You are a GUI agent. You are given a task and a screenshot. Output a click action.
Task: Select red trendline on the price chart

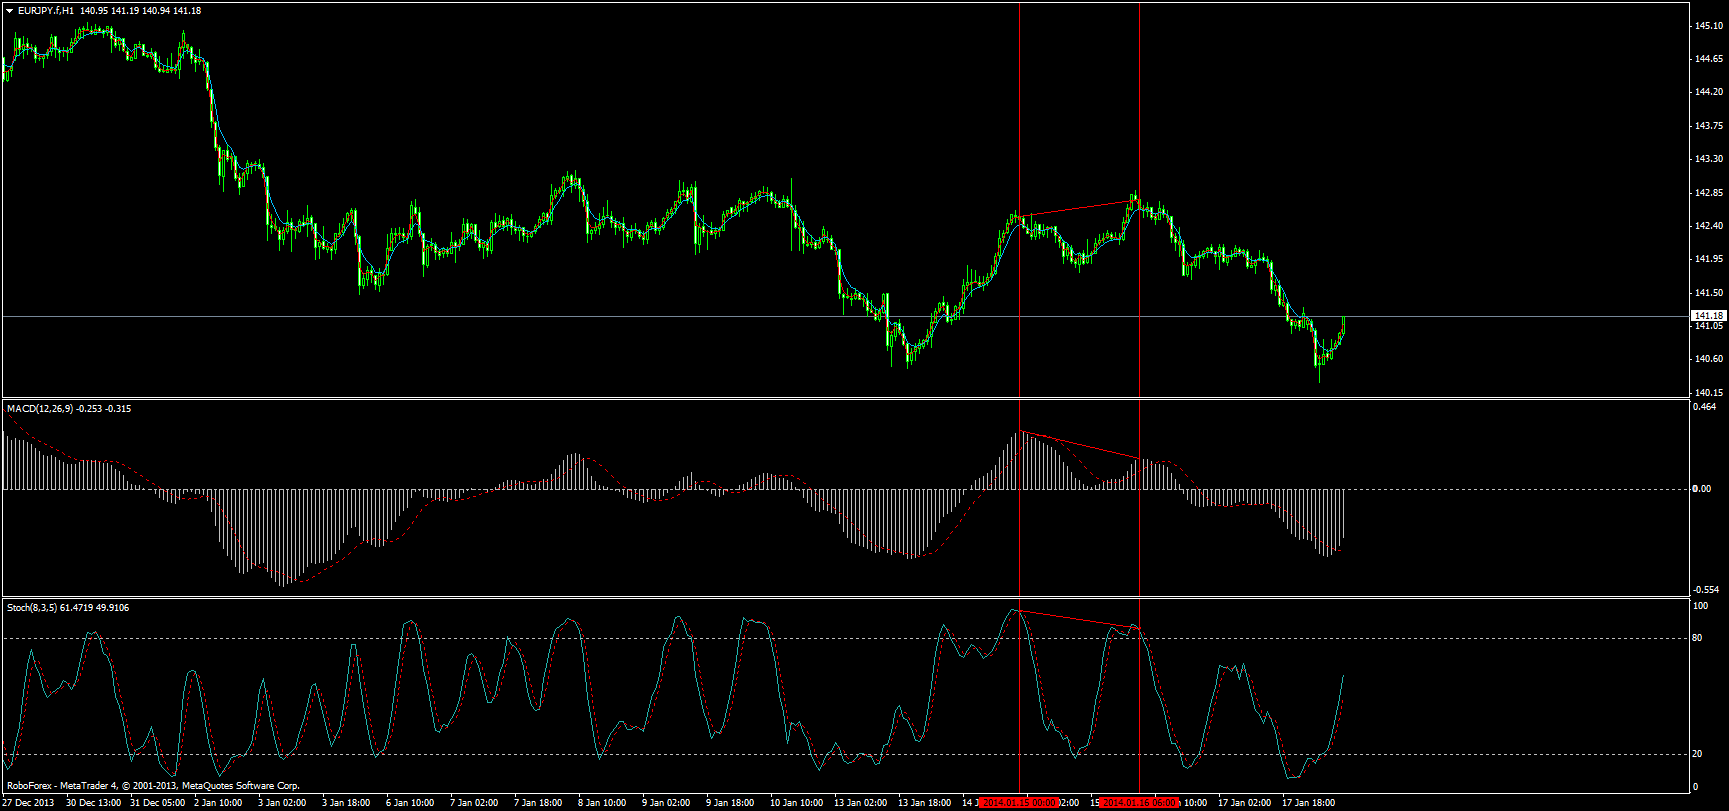(1077, 209)
